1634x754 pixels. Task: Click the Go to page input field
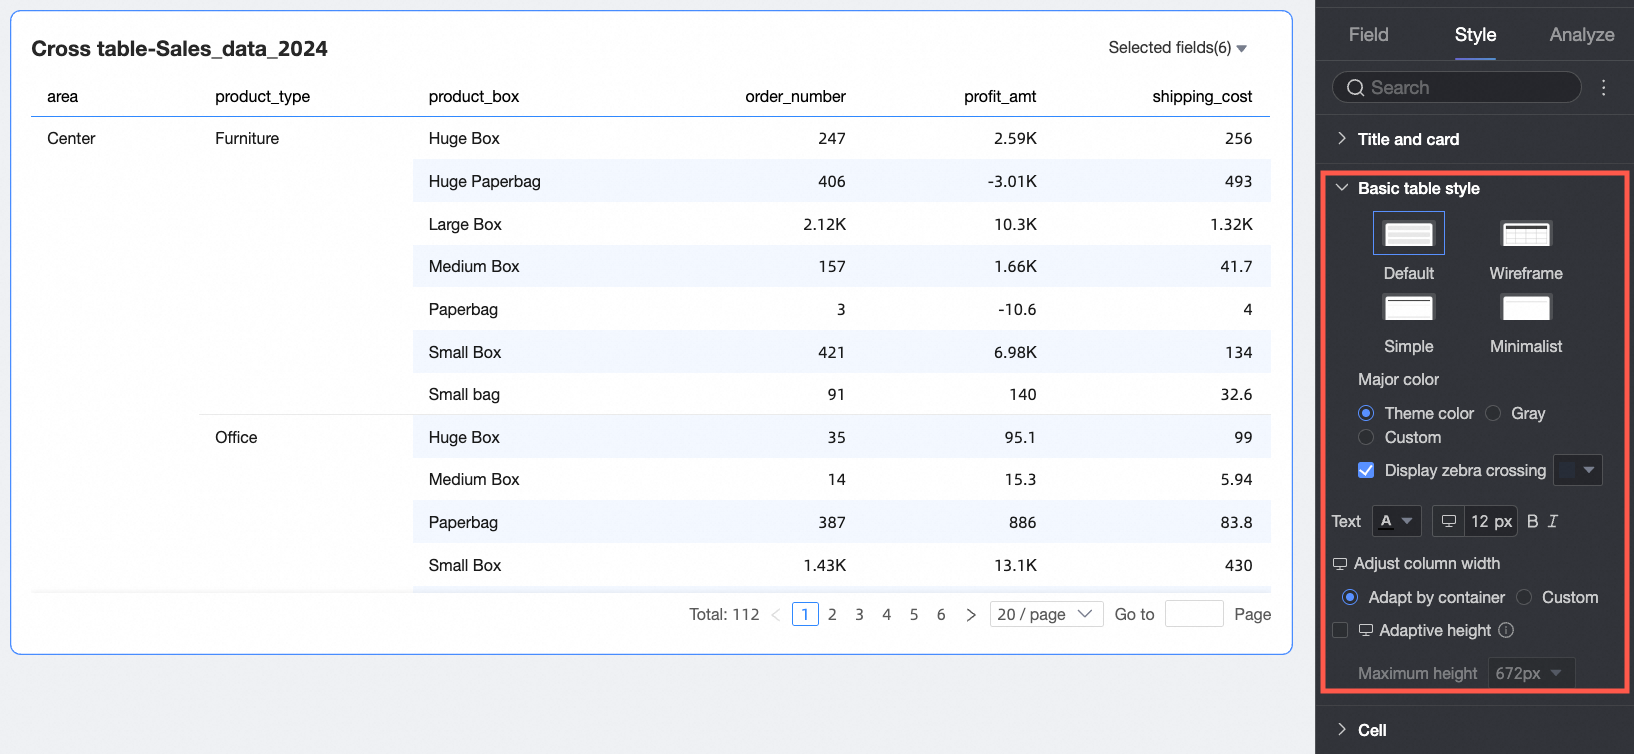(1194, 614)
